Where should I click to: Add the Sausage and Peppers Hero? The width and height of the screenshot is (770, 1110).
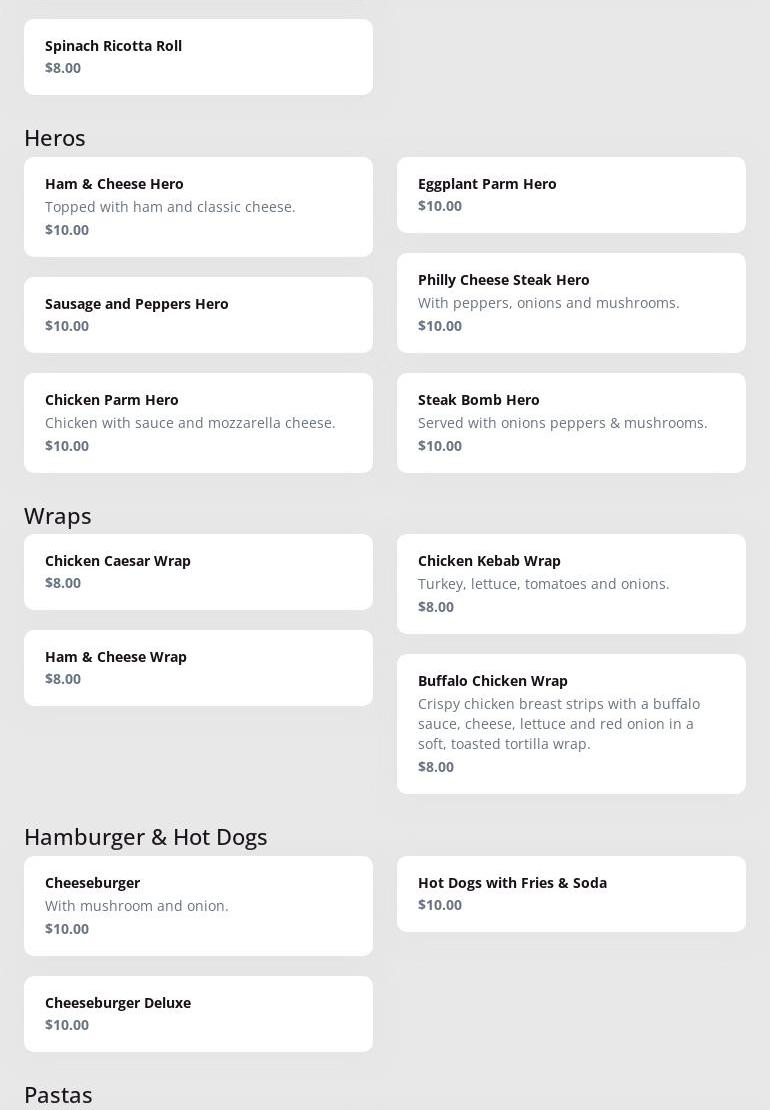tap(198, 314)
